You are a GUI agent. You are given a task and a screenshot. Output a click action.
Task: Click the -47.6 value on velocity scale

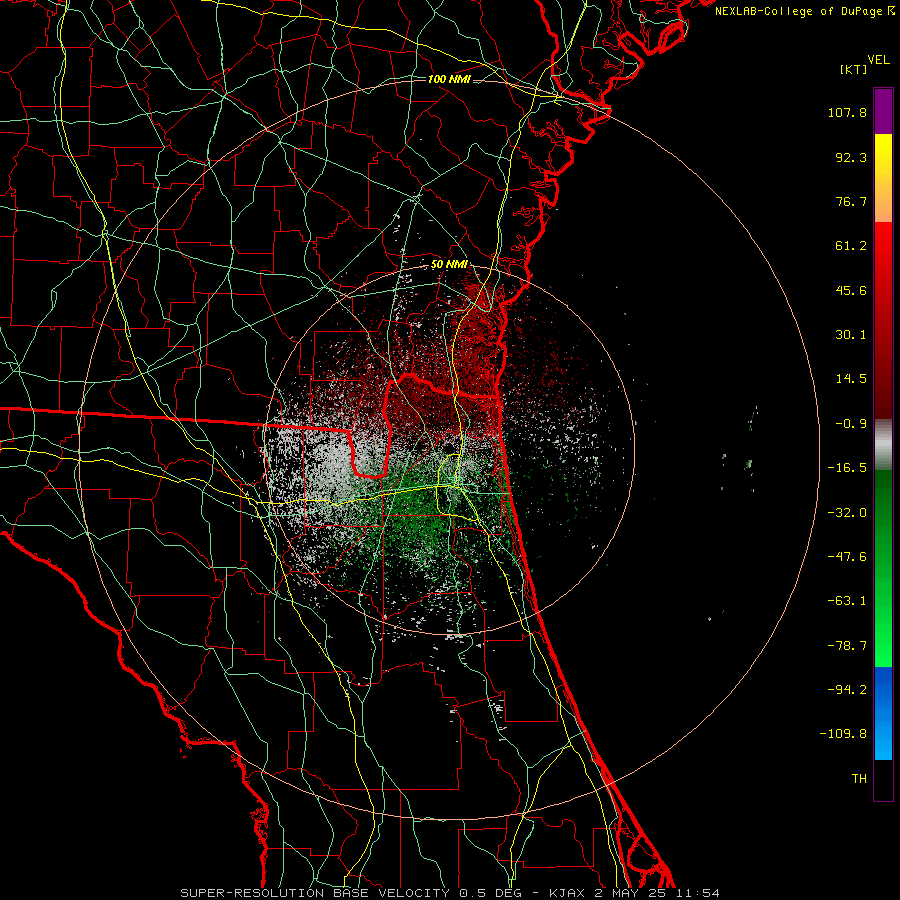point(847,557)
